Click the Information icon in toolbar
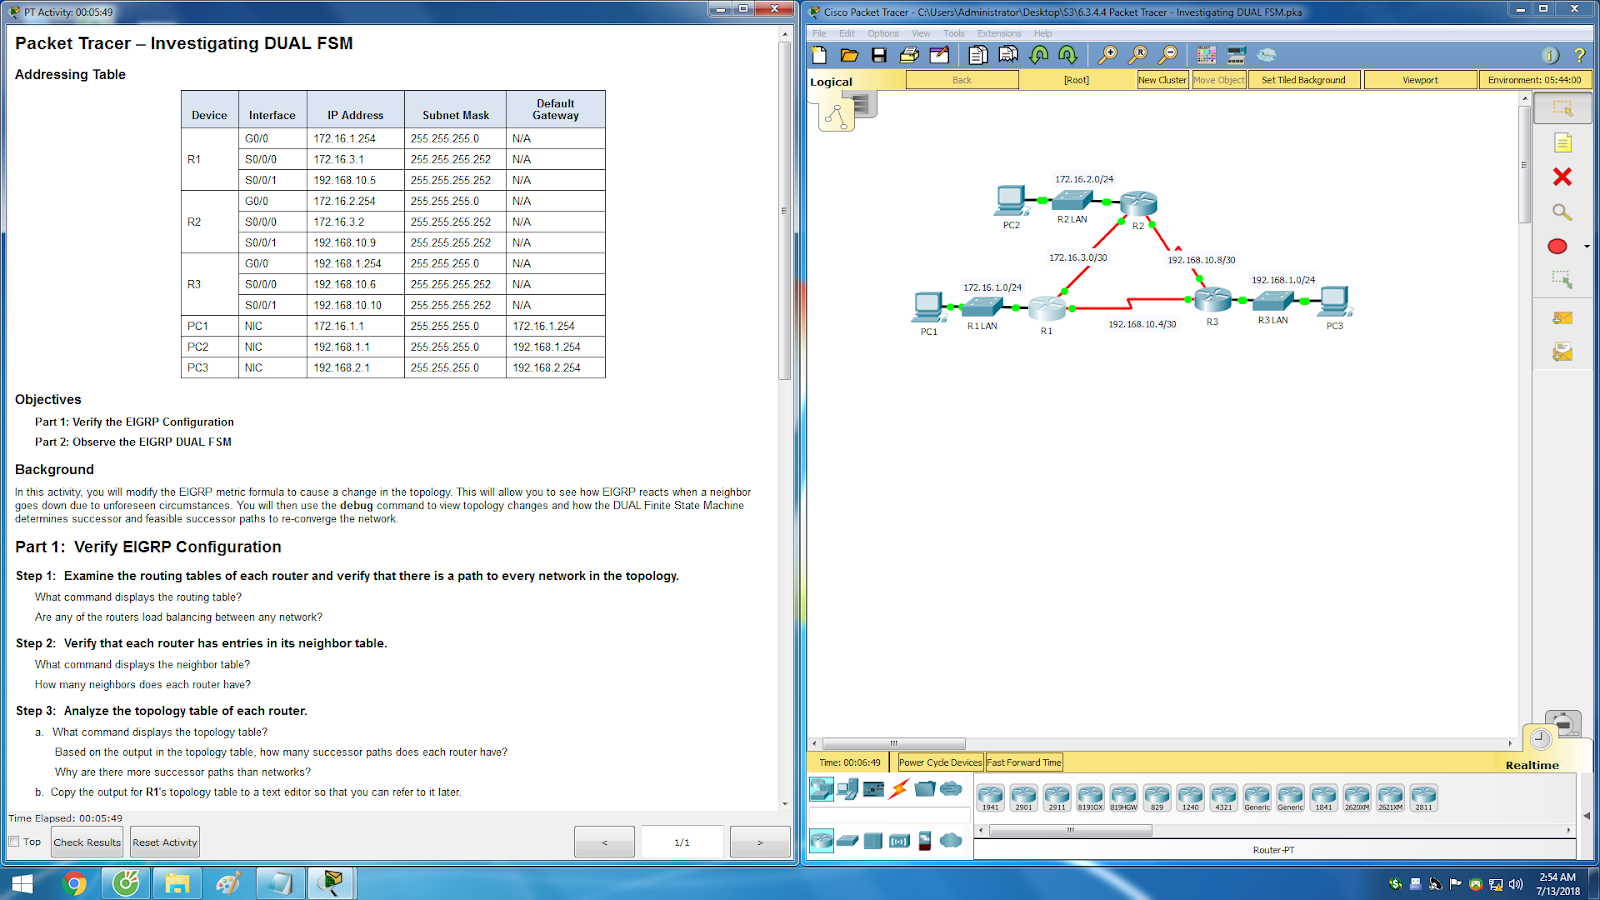 pyautogui.click(x=1550, y=55)
